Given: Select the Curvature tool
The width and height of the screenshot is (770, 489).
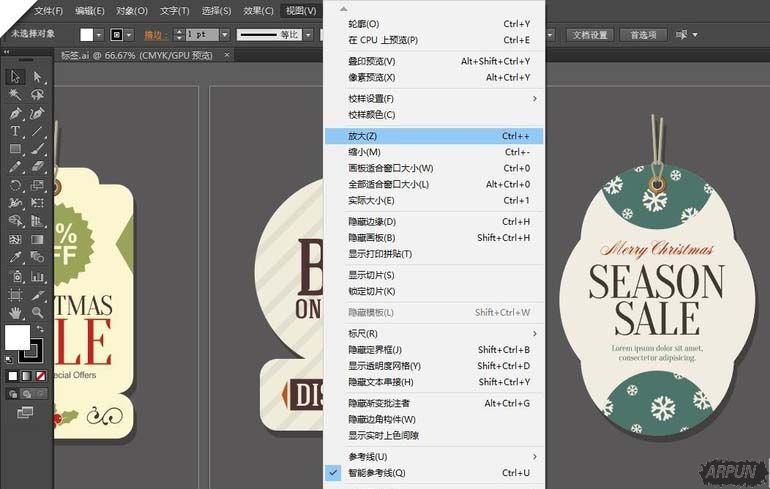Looking at the screenshot, I should pos(37,113).
